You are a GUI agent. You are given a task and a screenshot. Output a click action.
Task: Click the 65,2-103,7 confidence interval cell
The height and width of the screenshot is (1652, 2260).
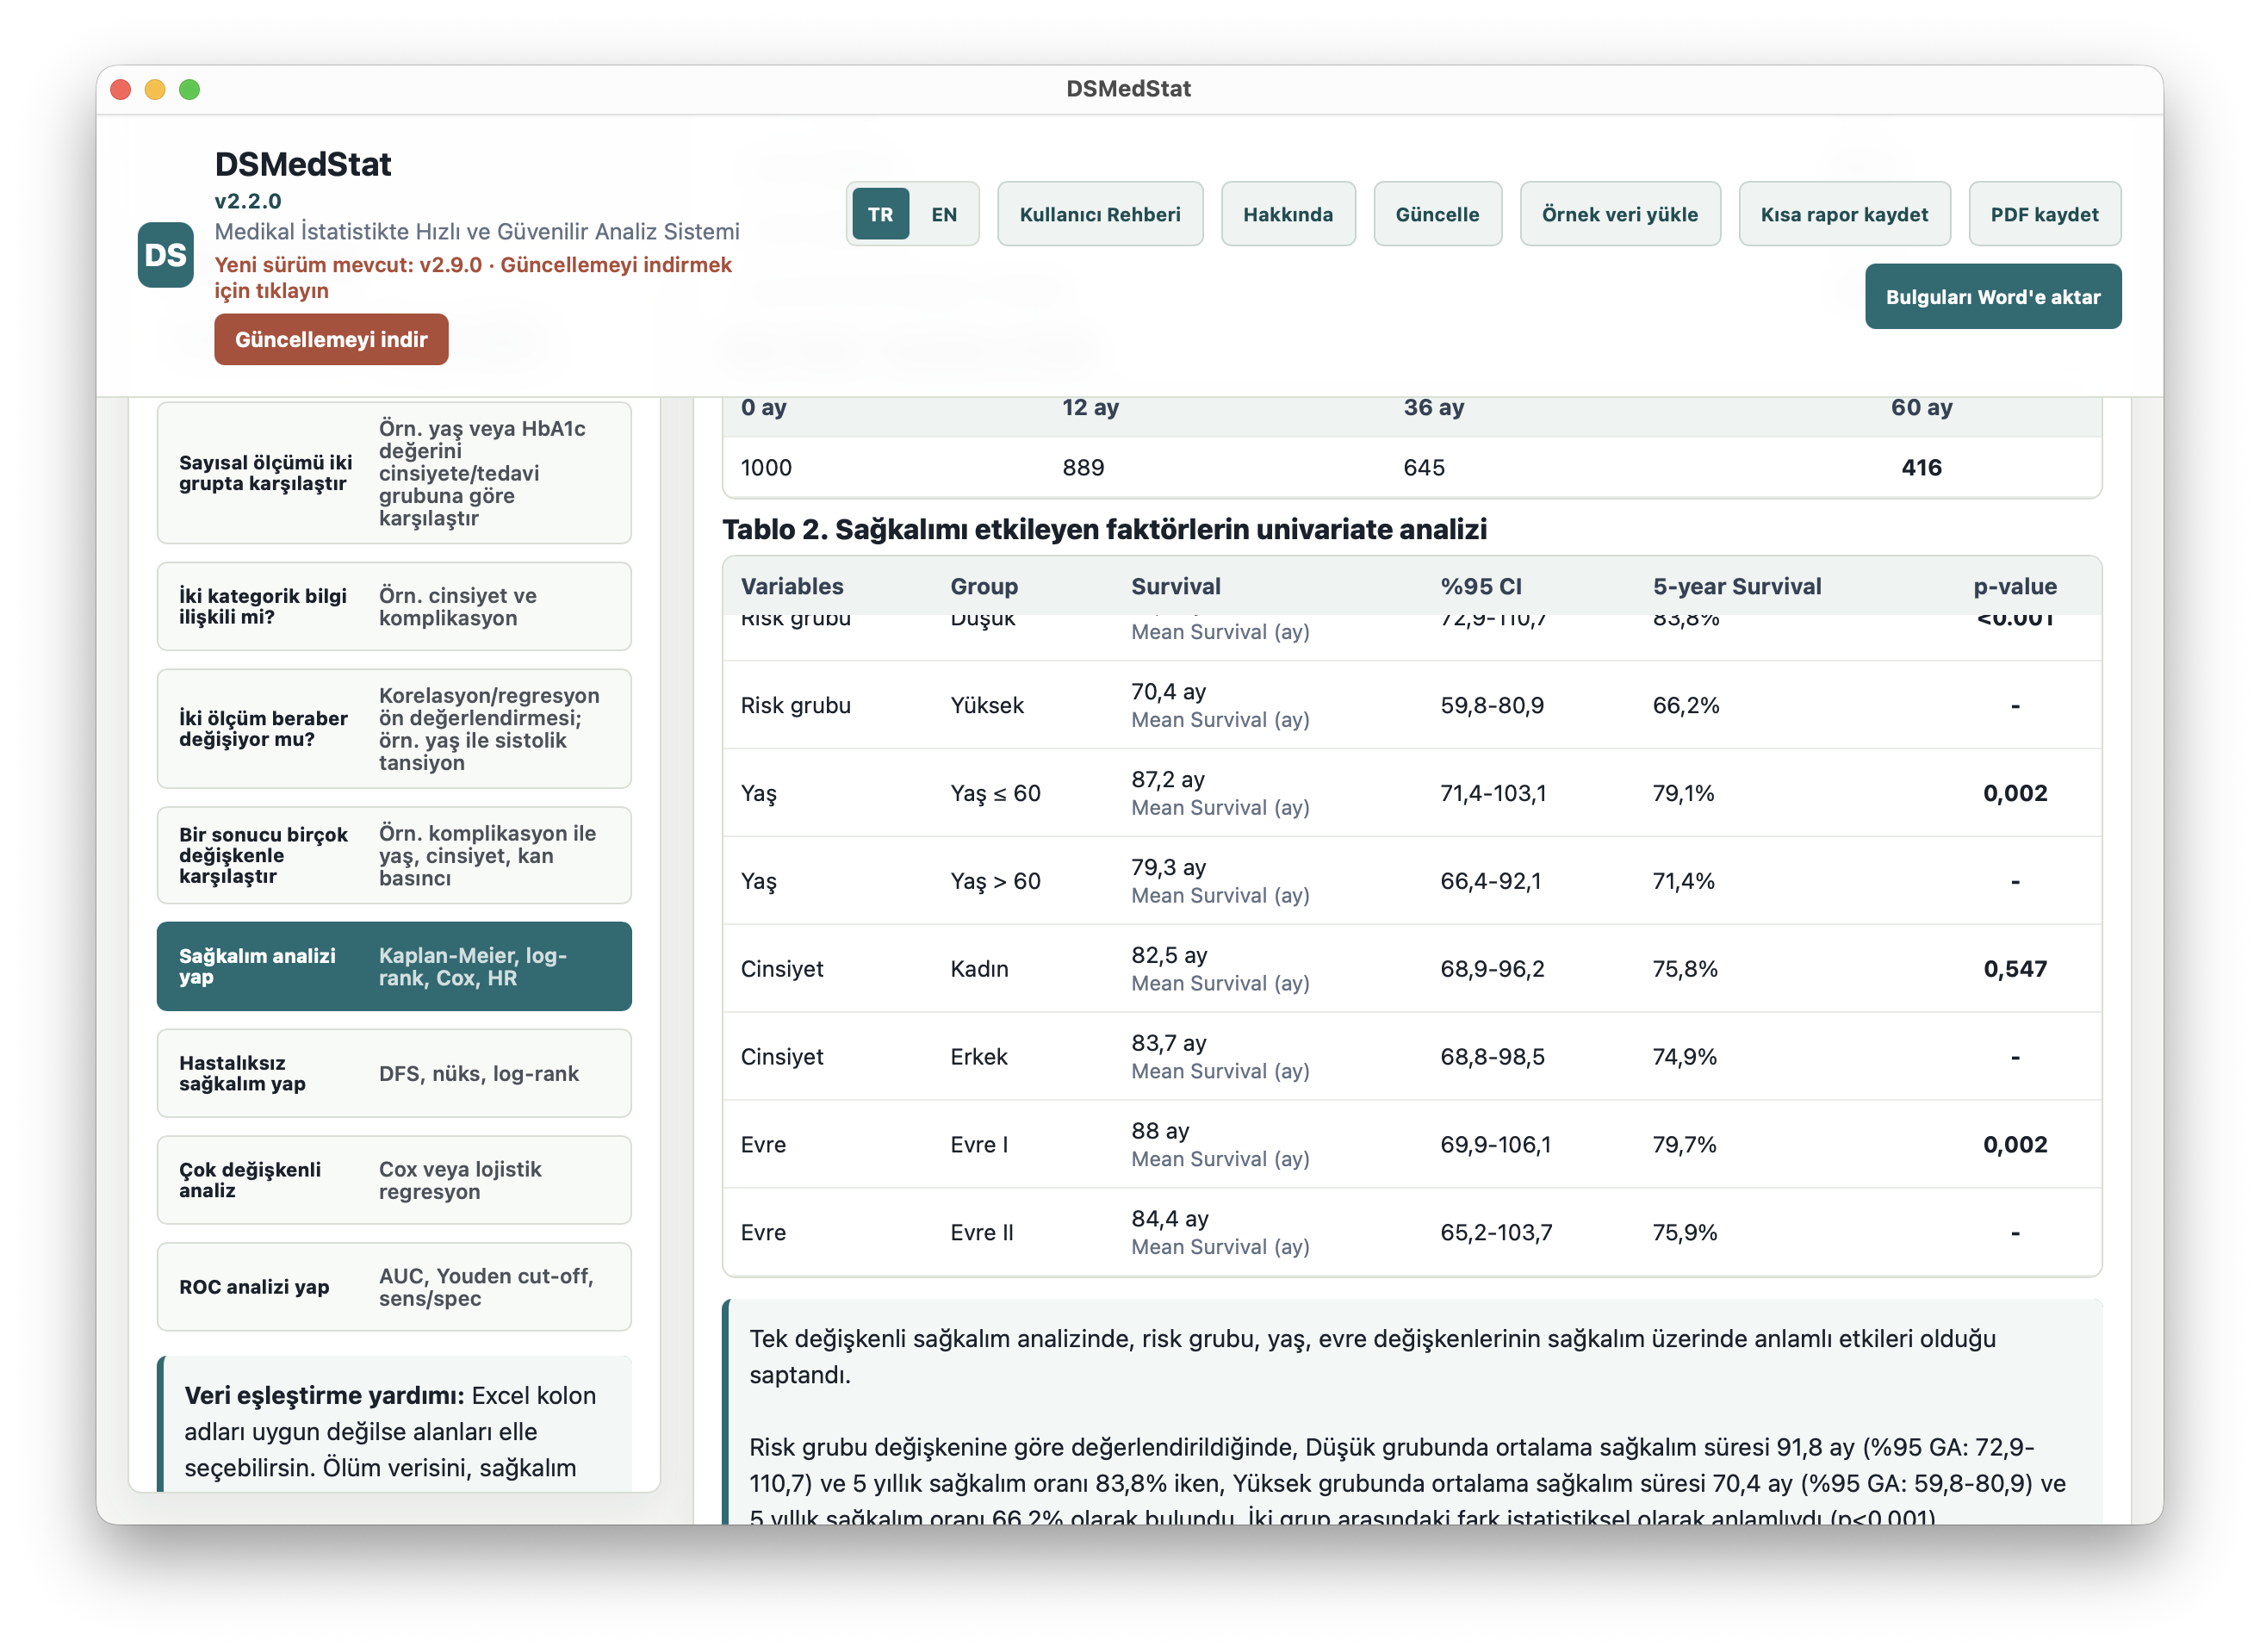pyautogui.click(x=1496, y=1234)
